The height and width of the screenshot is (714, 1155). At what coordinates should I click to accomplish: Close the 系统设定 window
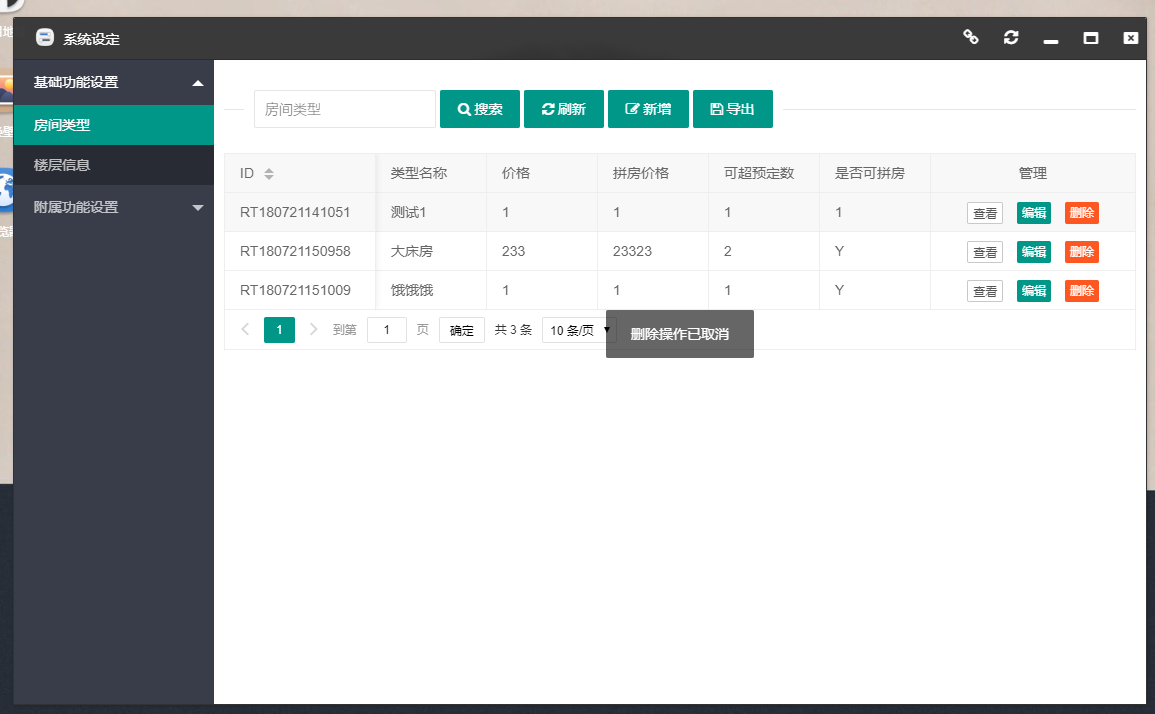(1131, 38)
